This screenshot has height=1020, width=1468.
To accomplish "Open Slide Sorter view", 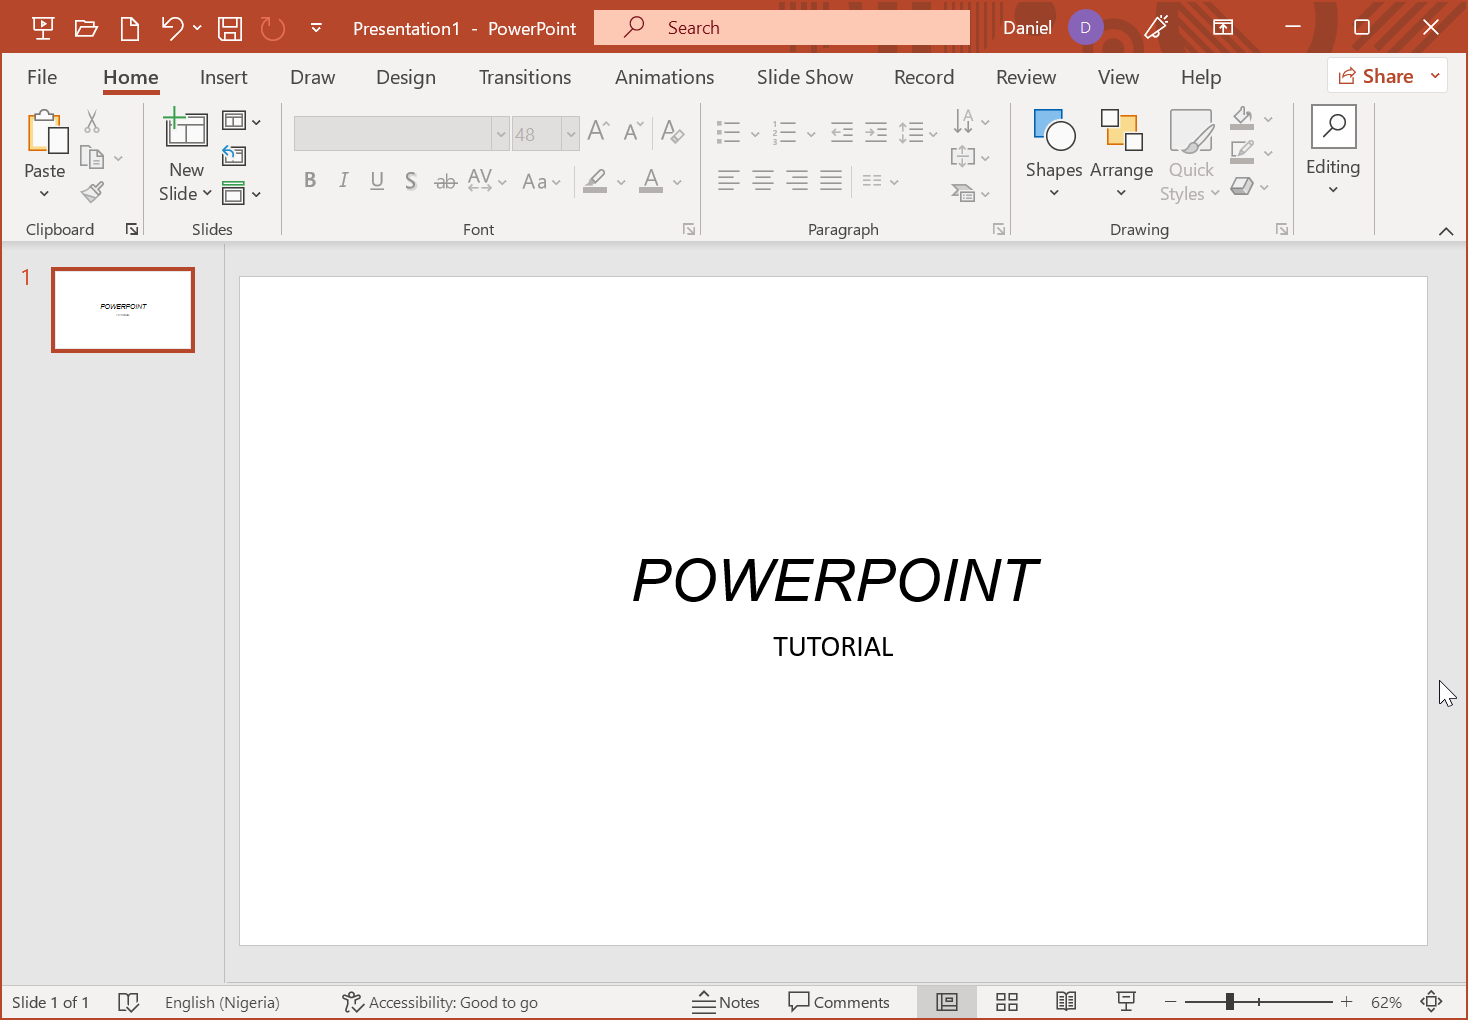I will point(1007,1002).
